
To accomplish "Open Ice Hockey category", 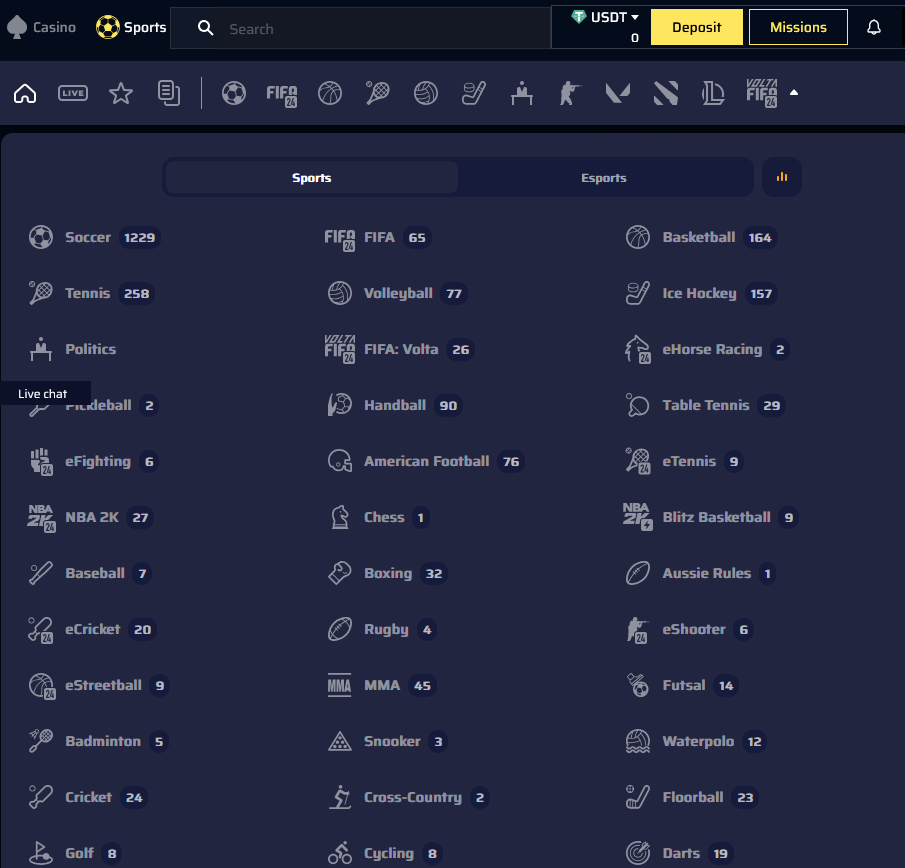I will click(702, 293).
